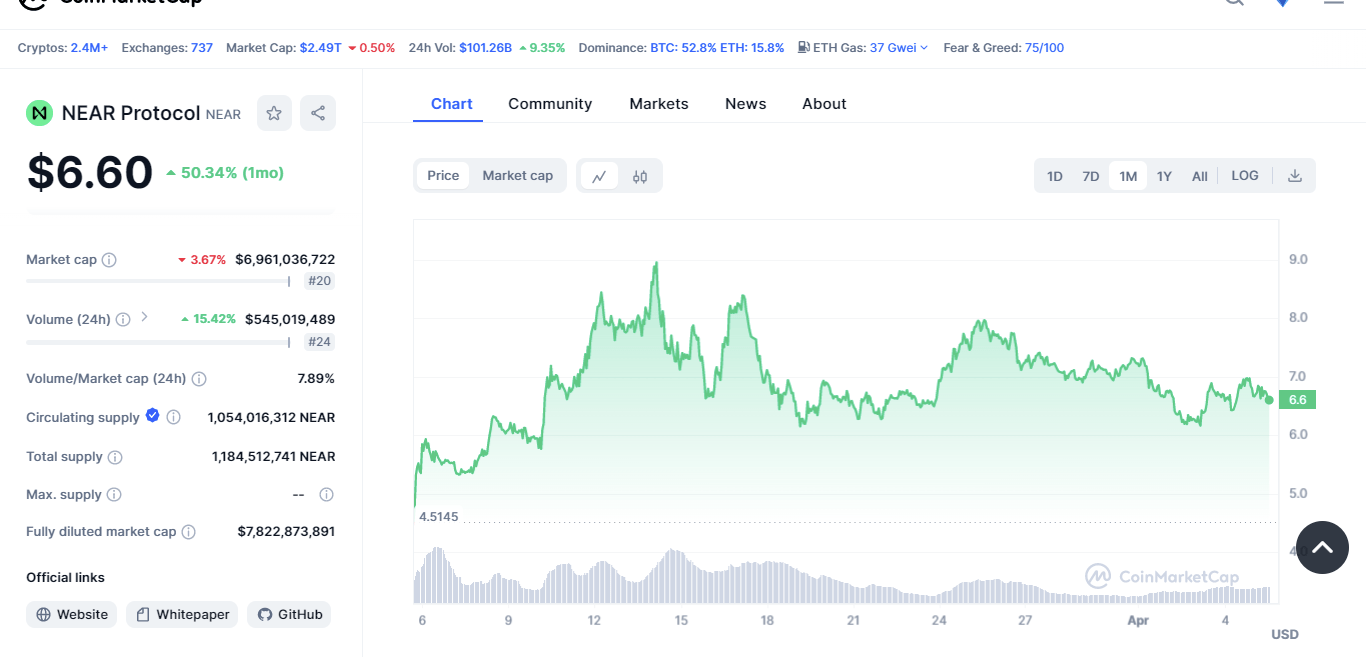
Task: Open the News tab
Action: coord(746,104)
